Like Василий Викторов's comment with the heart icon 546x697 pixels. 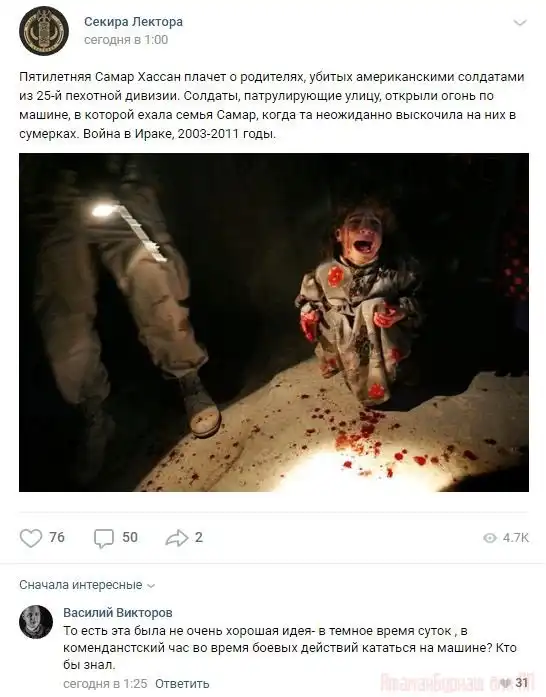[x=506, y=682]
